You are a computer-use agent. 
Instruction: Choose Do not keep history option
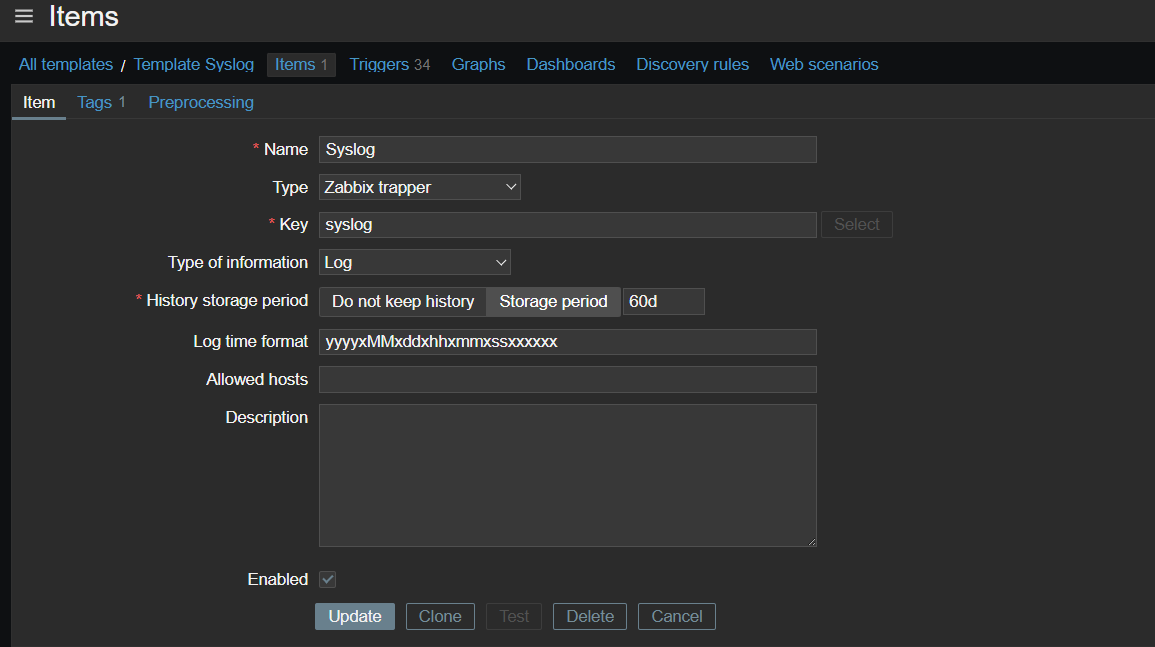pos(403,301)
